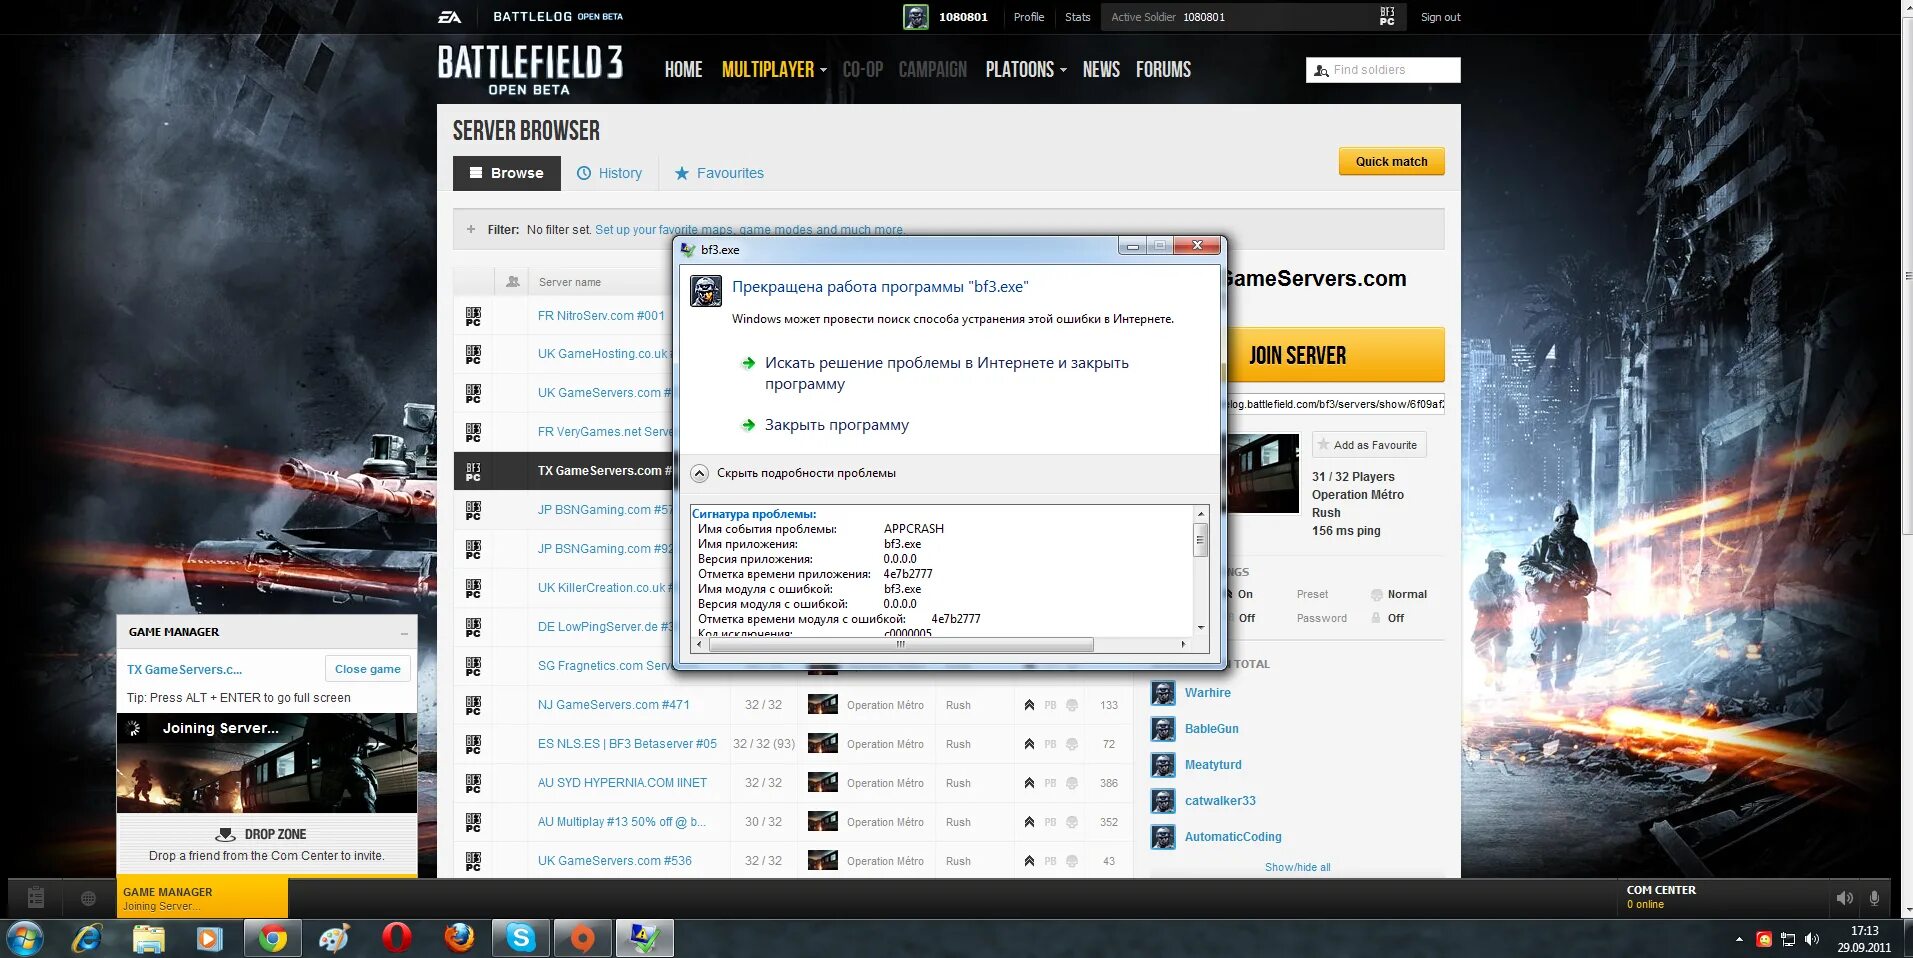
Task: Click the clipboard icon in the bottom Battlelog bar
Action: pyautogui.click(x=36, y=898)
